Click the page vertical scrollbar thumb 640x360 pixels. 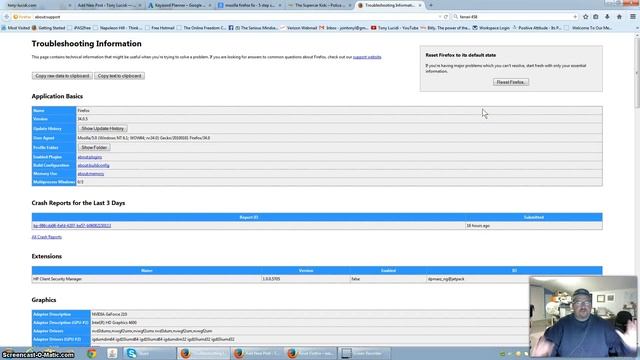637,73
